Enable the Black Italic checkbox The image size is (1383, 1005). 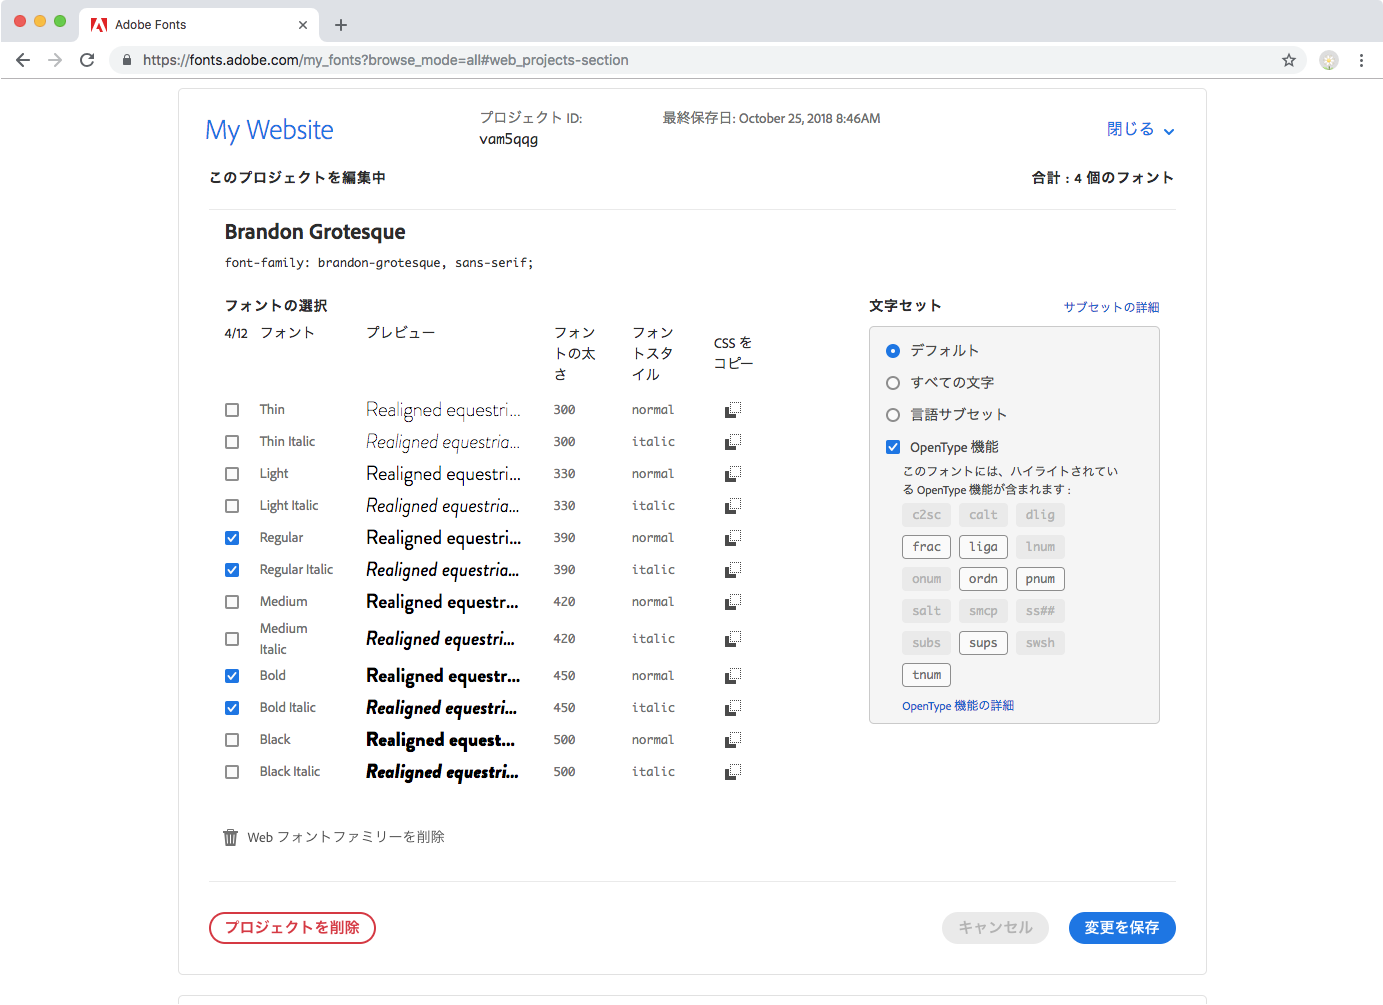232,772
